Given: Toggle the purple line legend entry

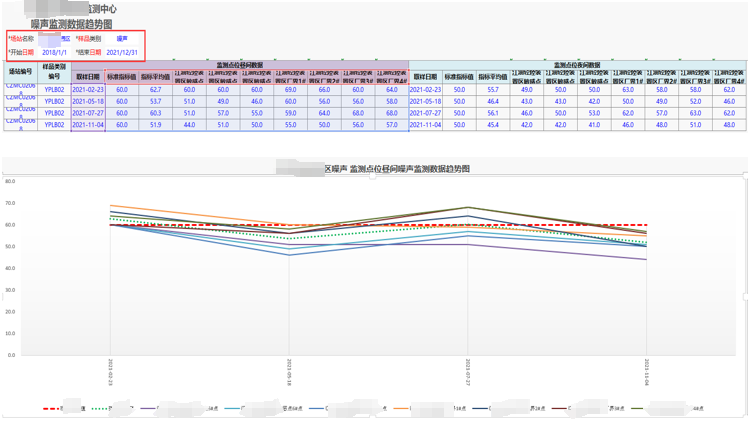Looking at the screenshot, I should tap(150, 408).
